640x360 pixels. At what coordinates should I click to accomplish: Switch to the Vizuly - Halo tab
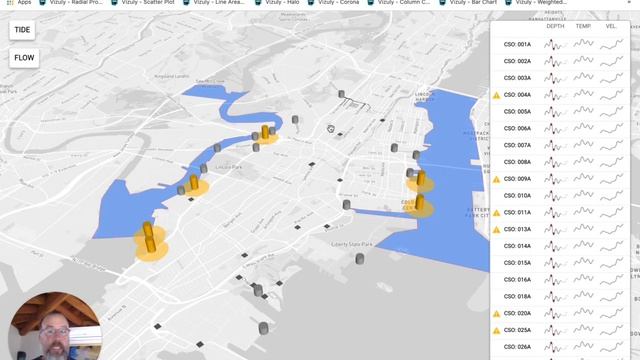click(277, 2)
